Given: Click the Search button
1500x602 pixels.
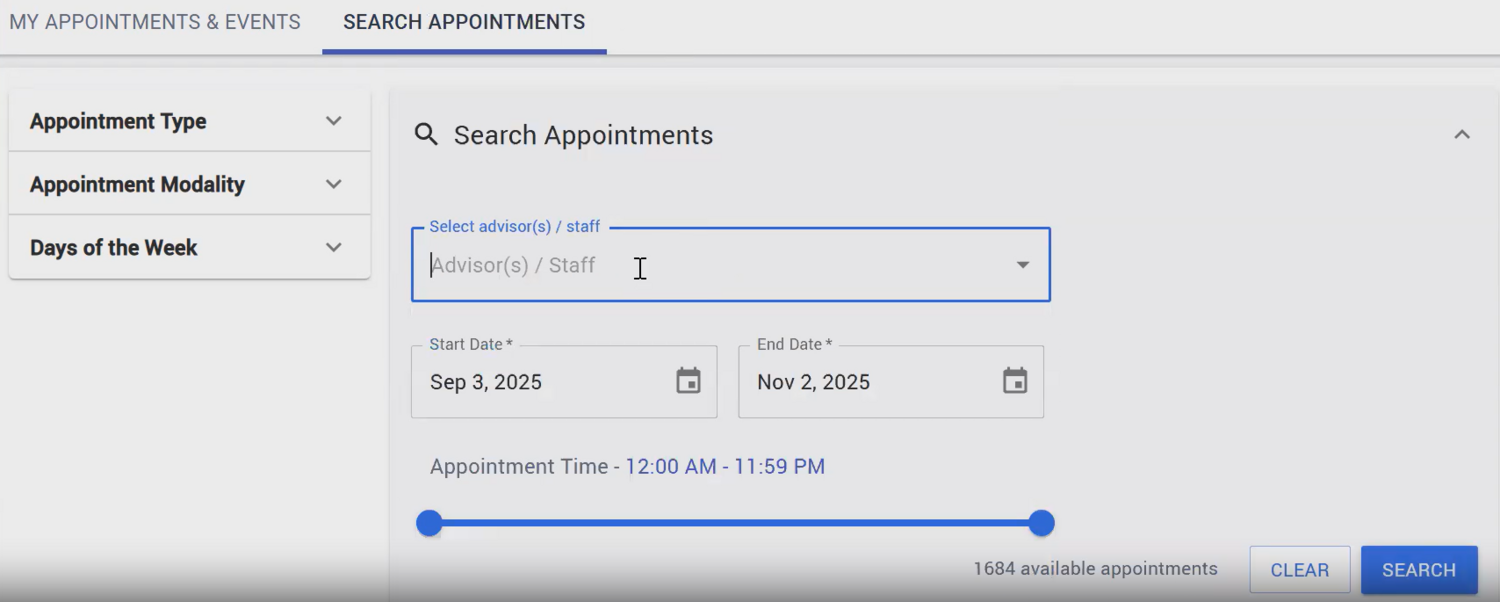Looking at the screenshot, I should click(x=1418, y=570).
